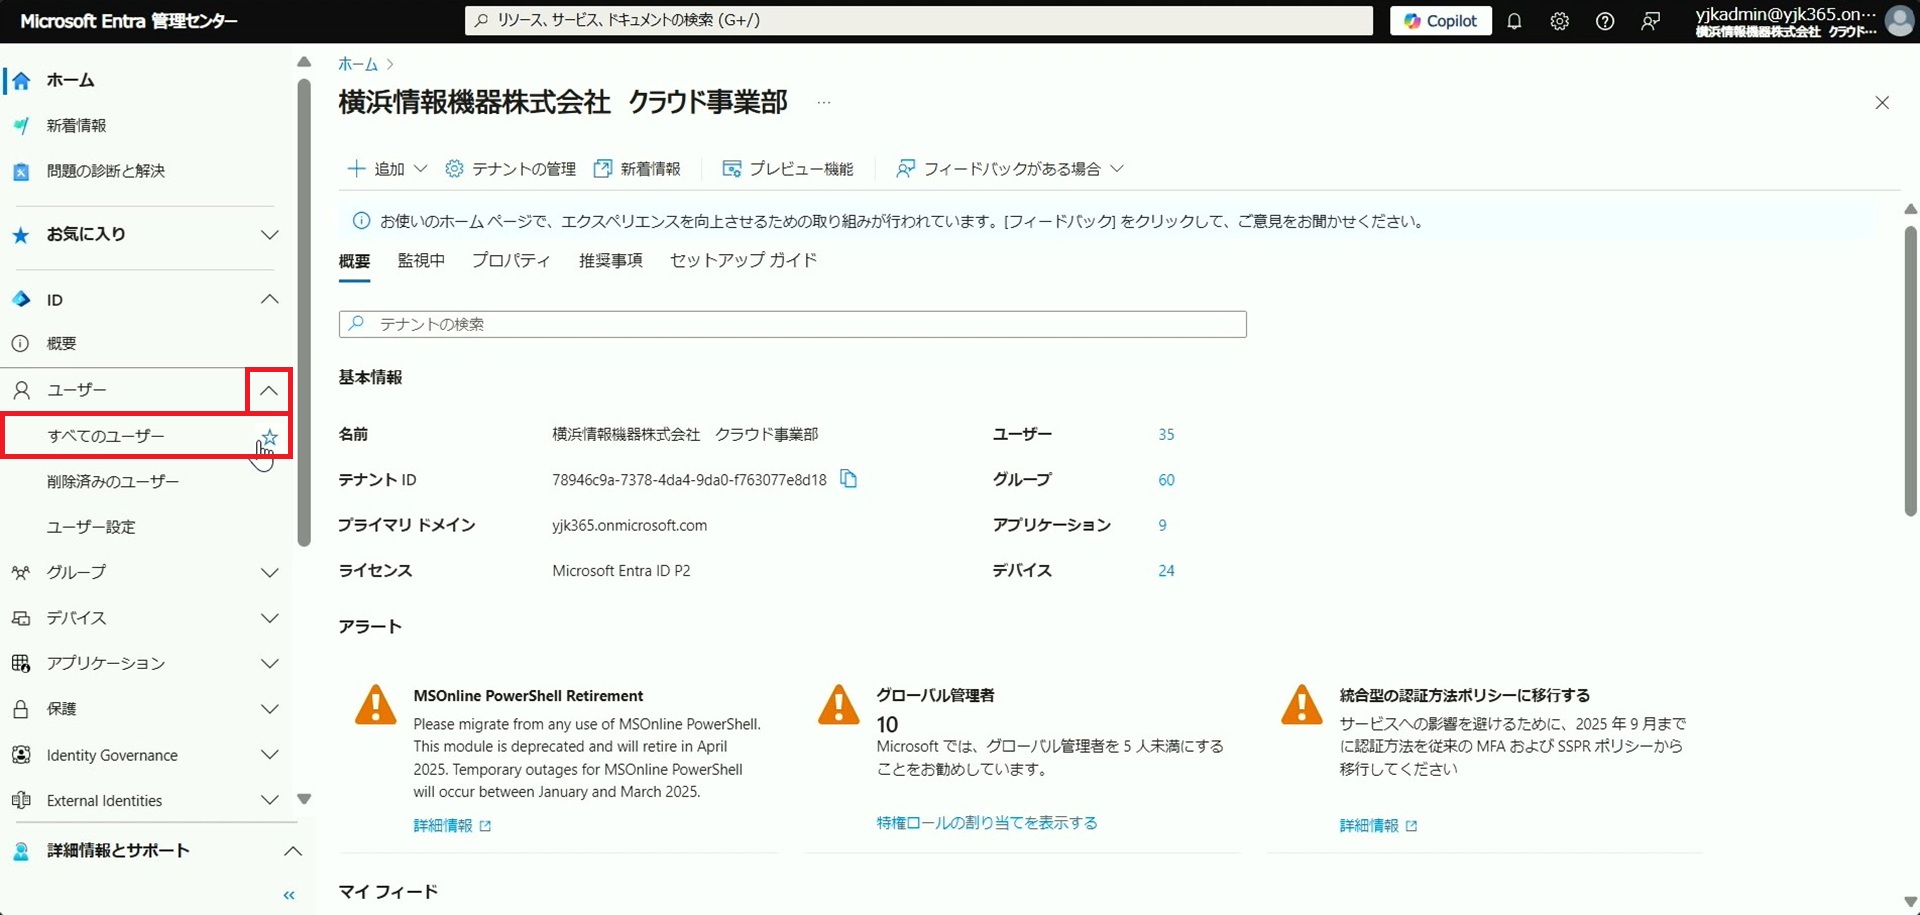Click the sidebar scrollbar thumb
The image size is (1920, 915).
(304, 313)
